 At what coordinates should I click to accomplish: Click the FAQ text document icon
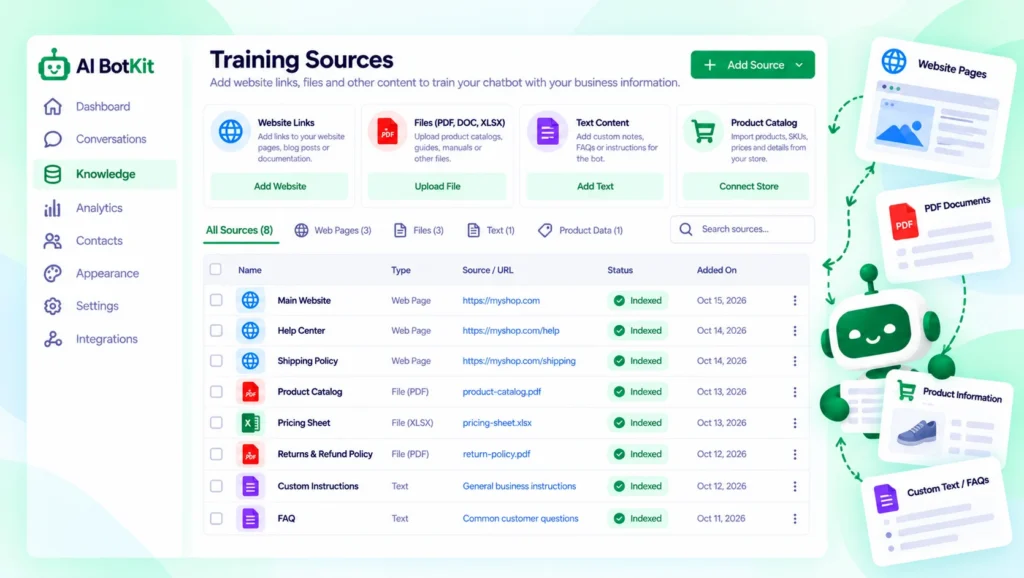tap(250, 519)
